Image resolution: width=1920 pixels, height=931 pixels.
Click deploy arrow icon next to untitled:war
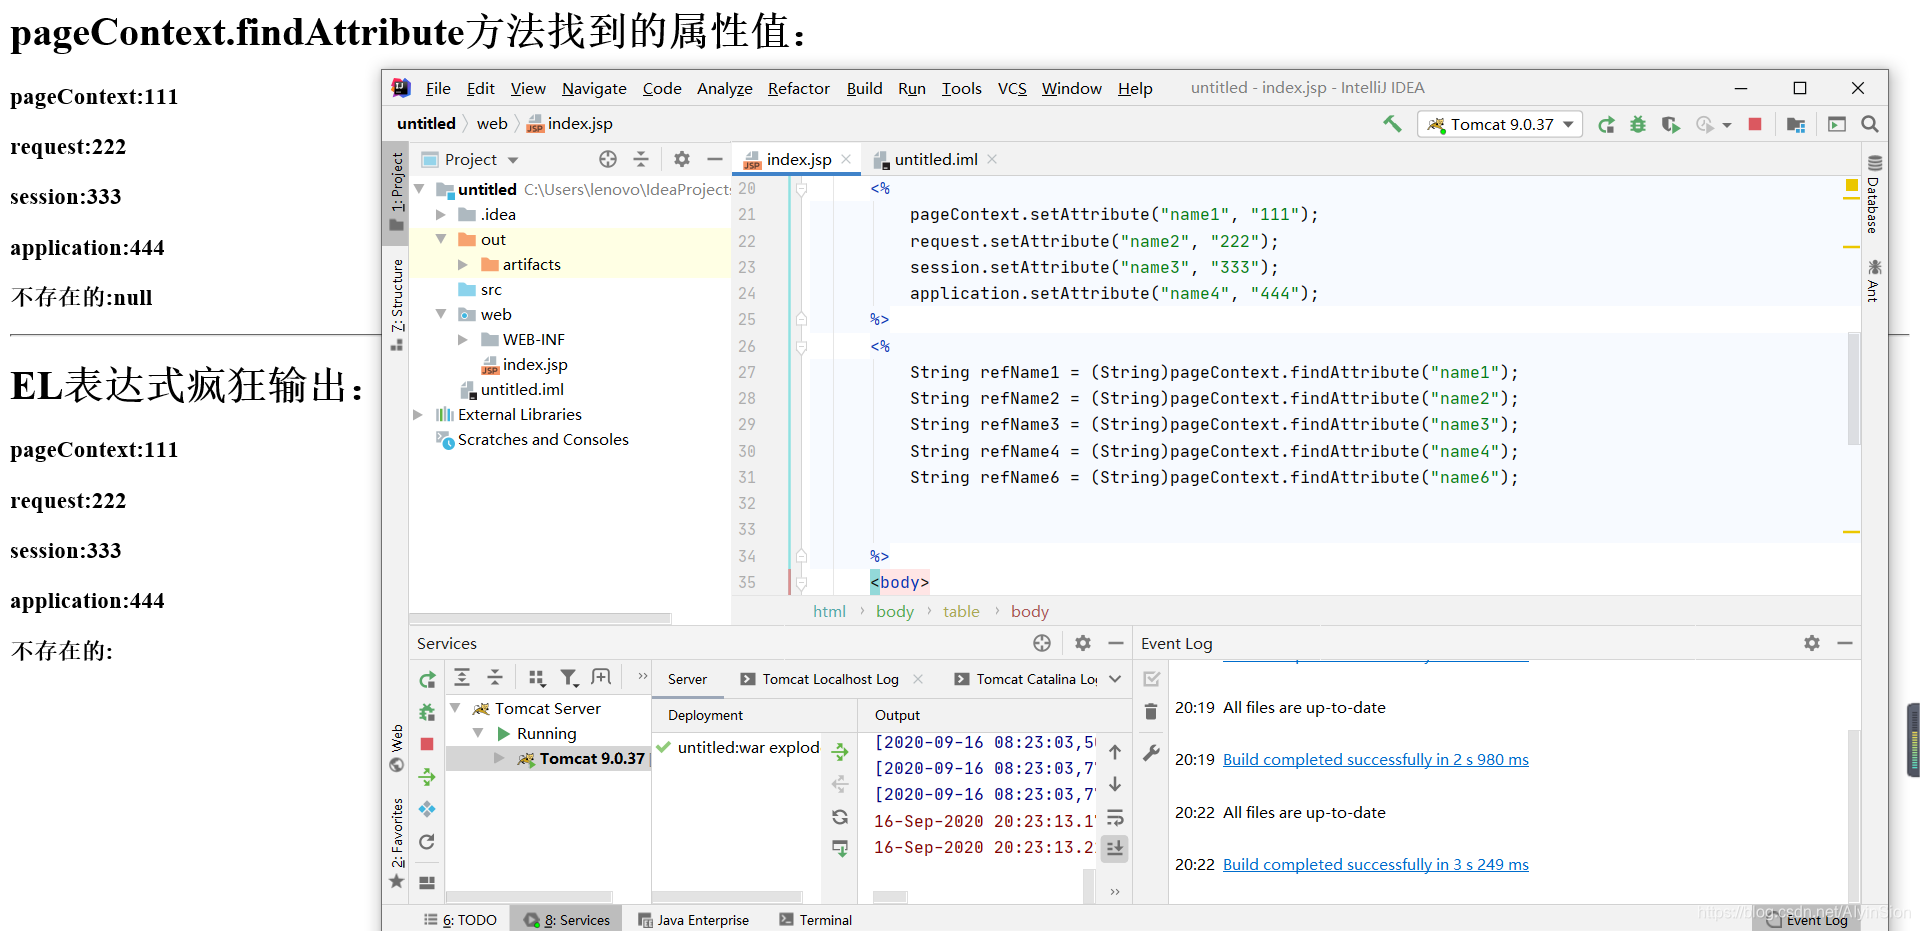click(x=840, y=751)
